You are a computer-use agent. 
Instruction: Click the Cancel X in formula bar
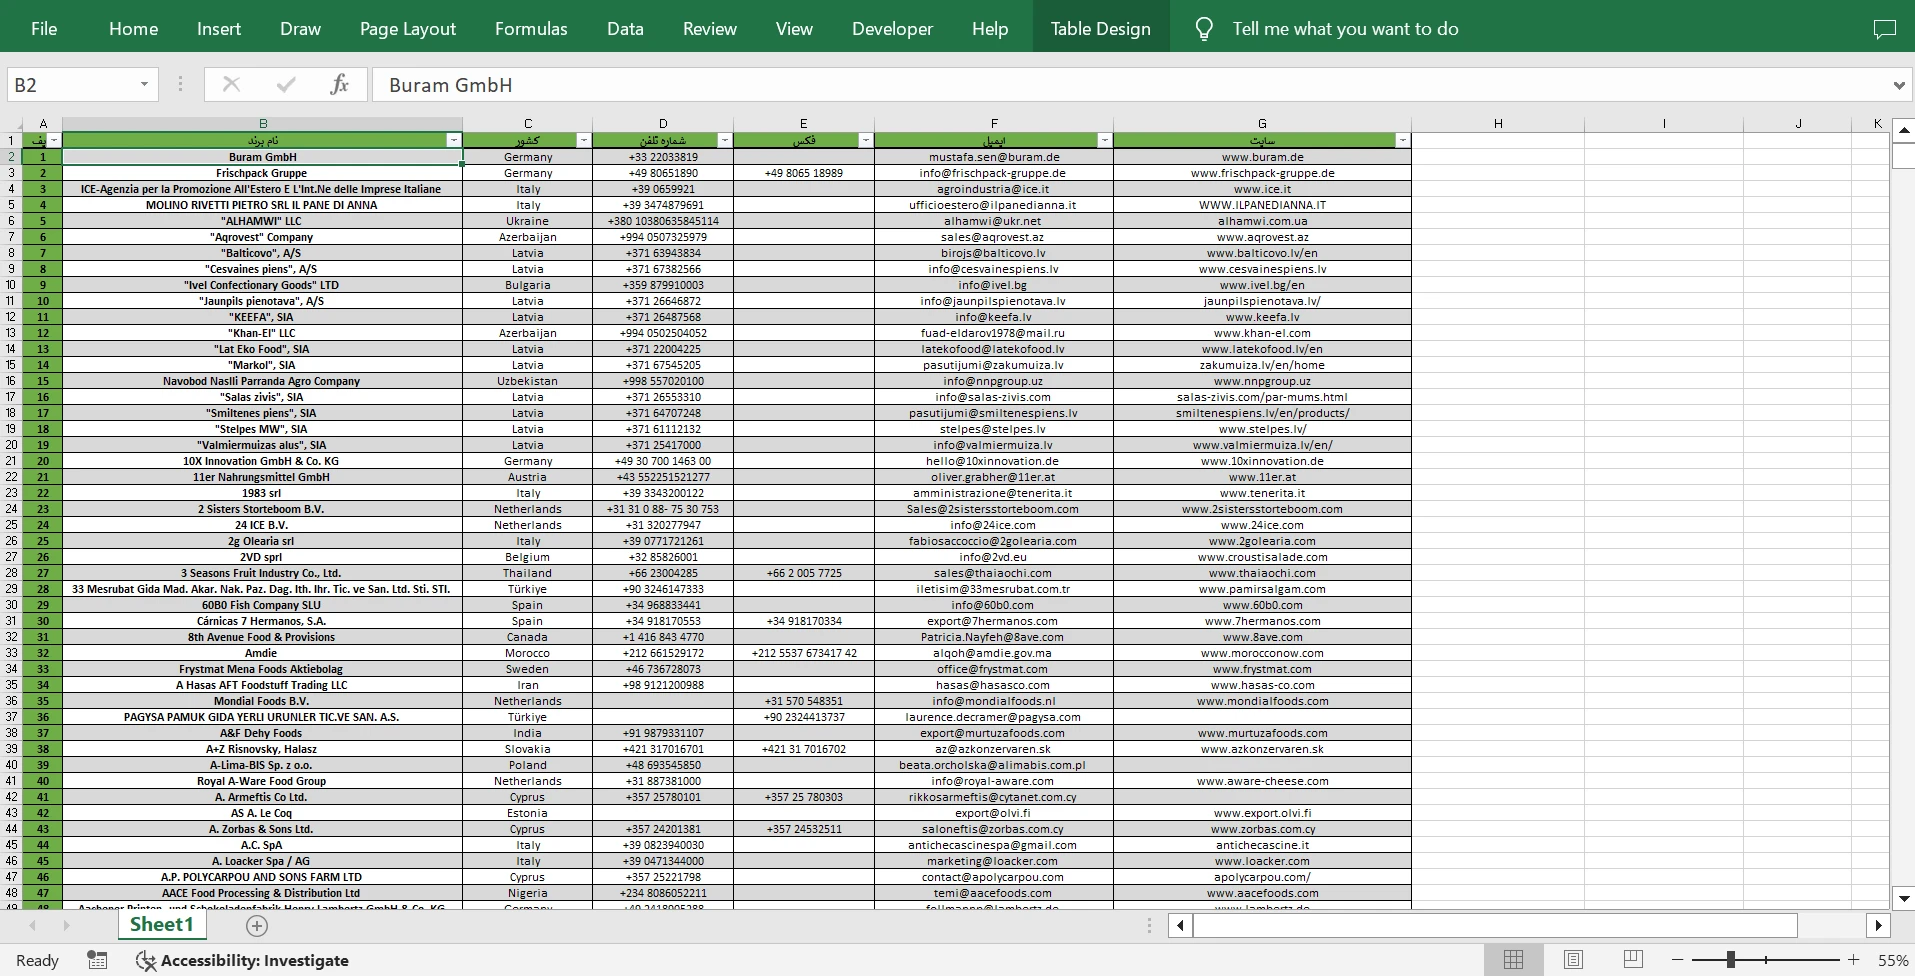231,85
